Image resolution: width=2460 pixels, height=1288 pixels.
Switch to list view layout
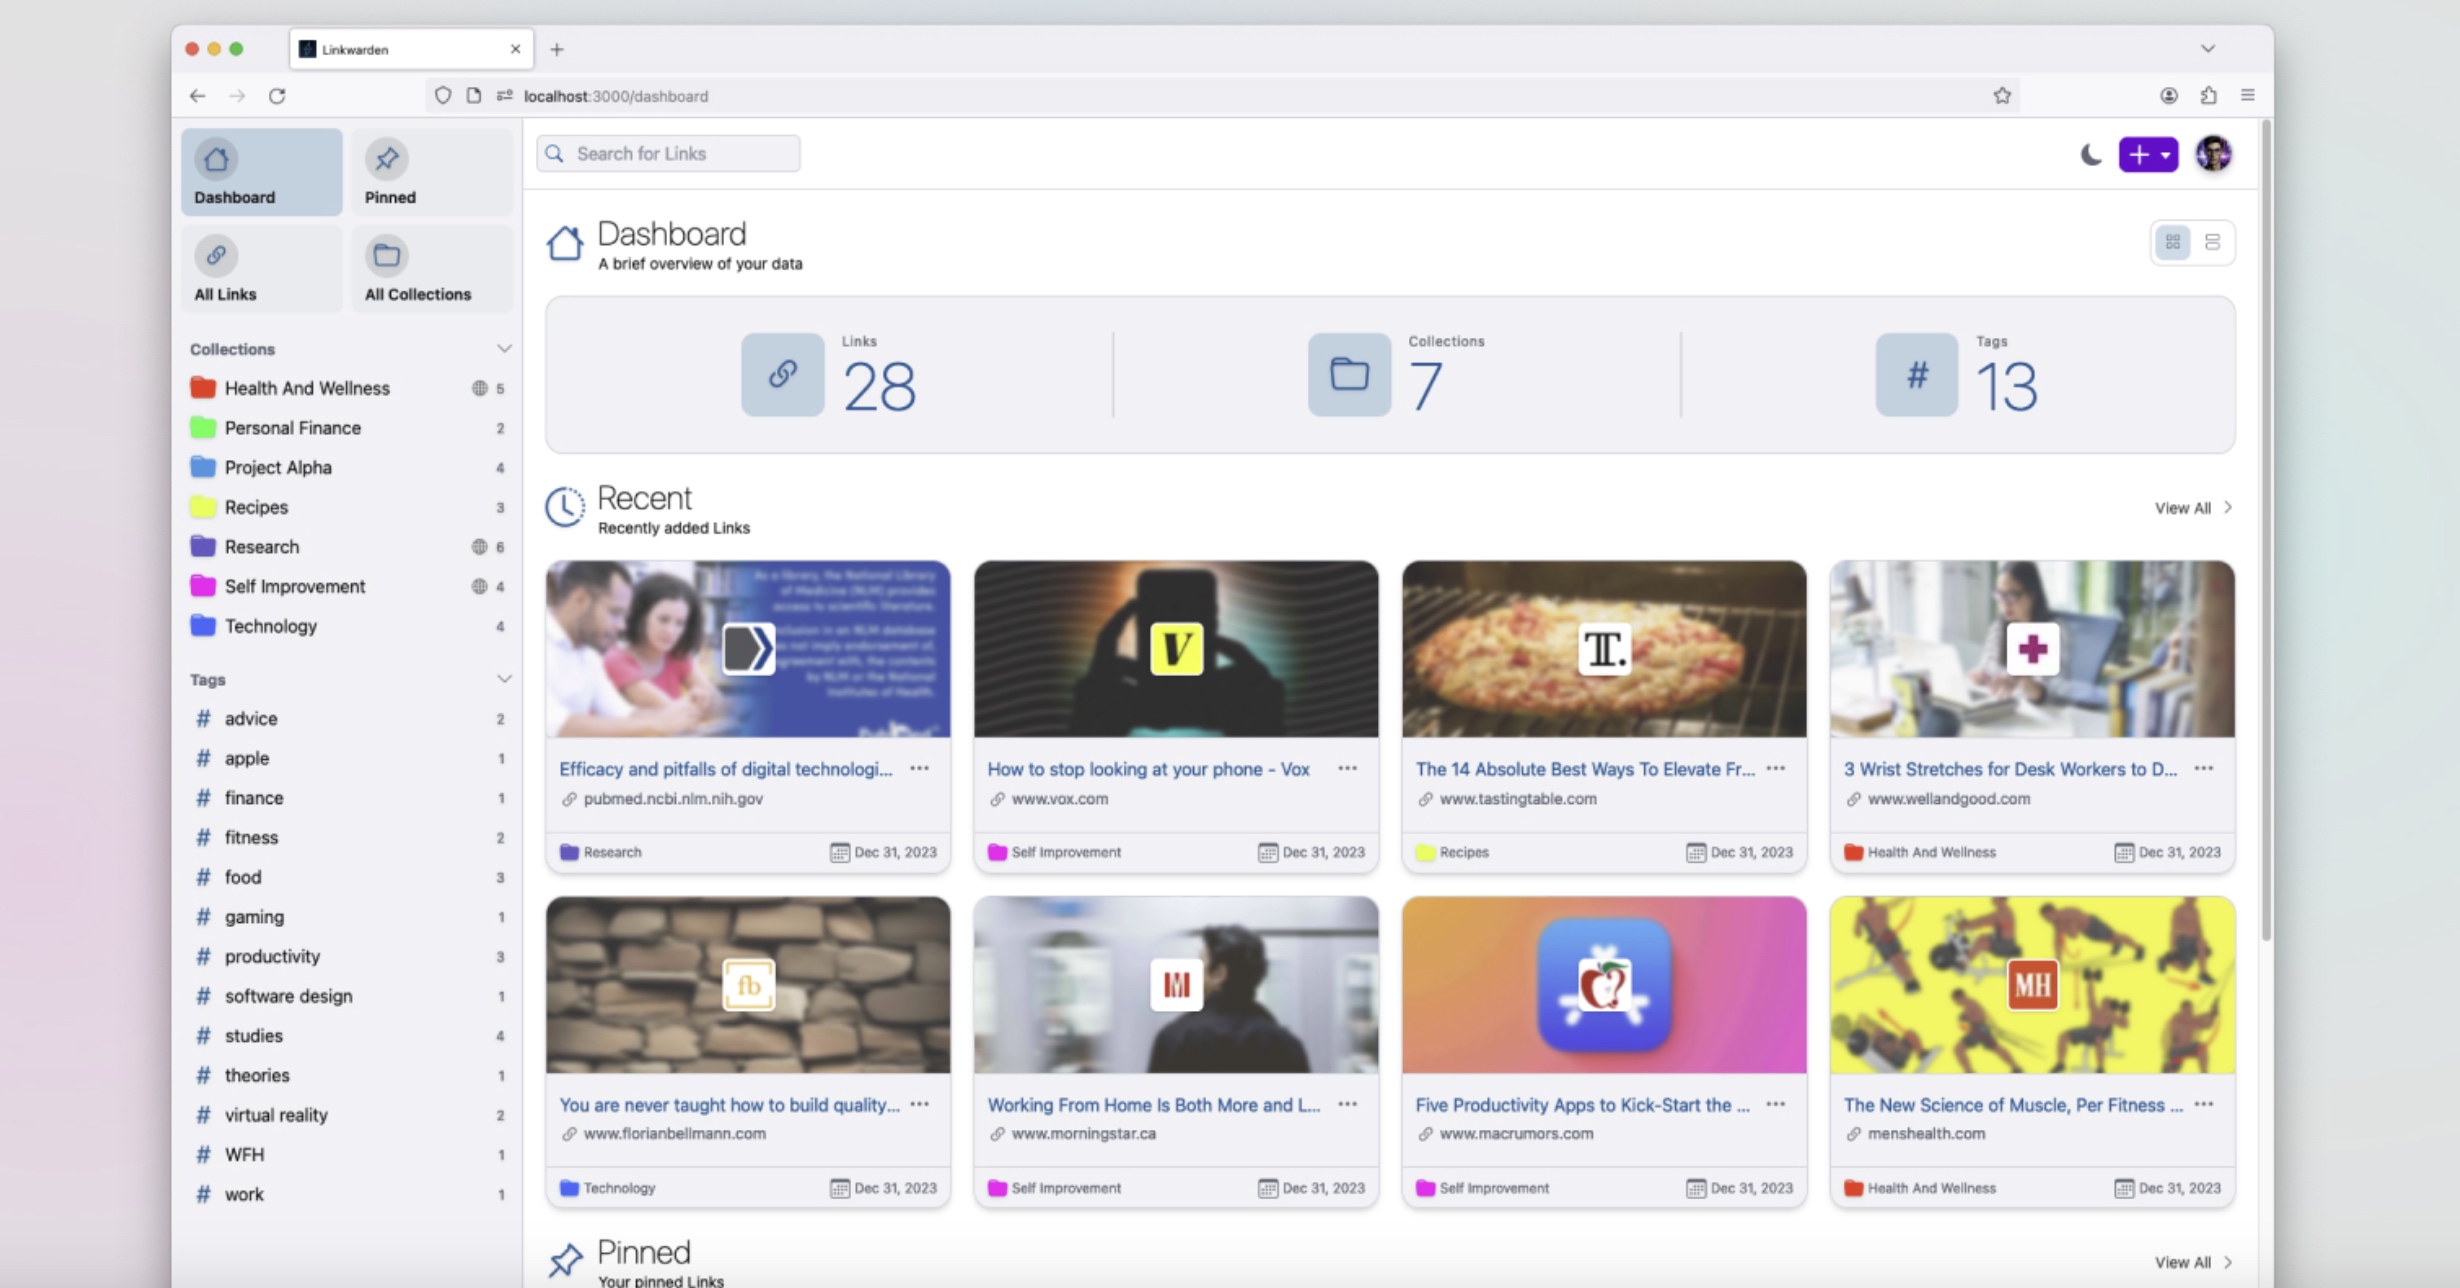pyautogui.click(x=2212, y=242)
